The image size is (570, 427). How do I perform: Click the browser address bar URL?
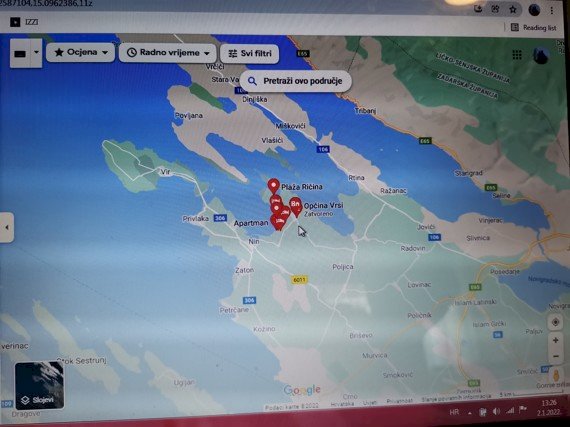click(47, 3)
